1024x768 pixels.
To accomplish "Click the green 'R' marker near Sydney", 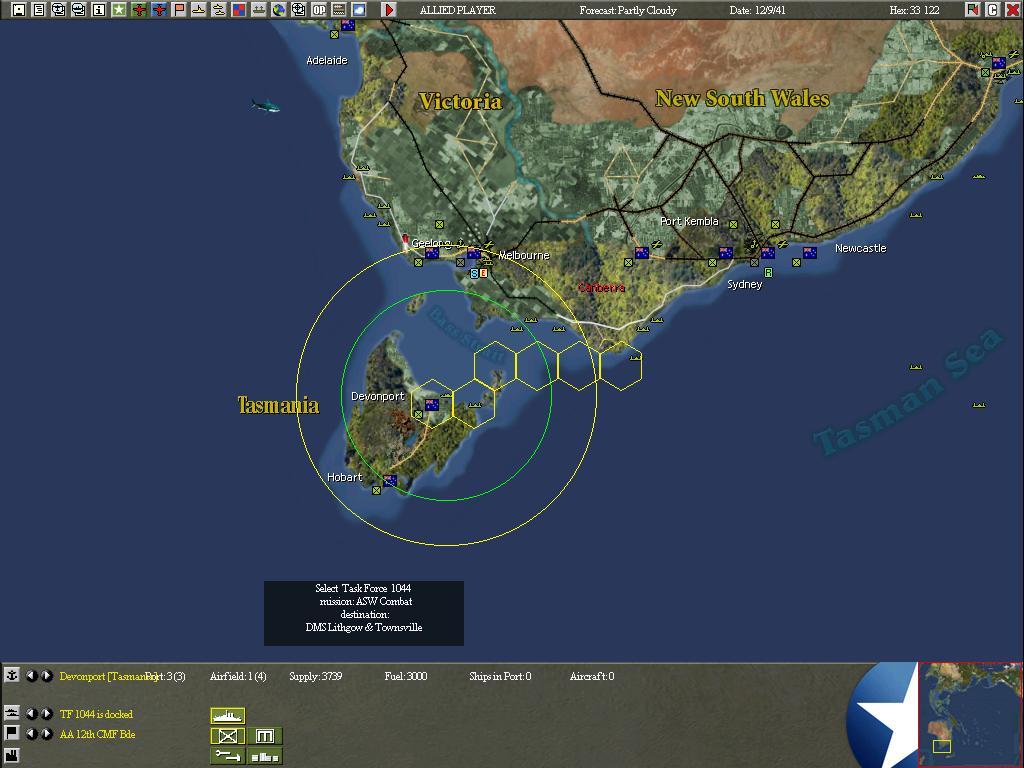I will point(768,272).
